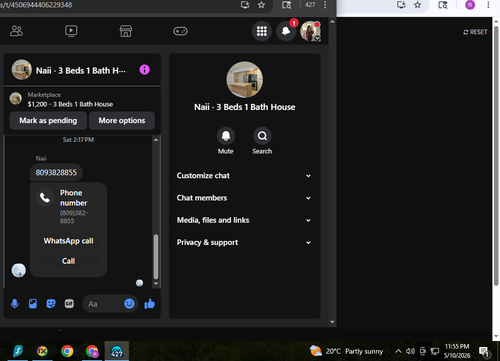Bookmark star icon in the light browser window
This screenshot has width=500, height=361.
click(417, 5)
